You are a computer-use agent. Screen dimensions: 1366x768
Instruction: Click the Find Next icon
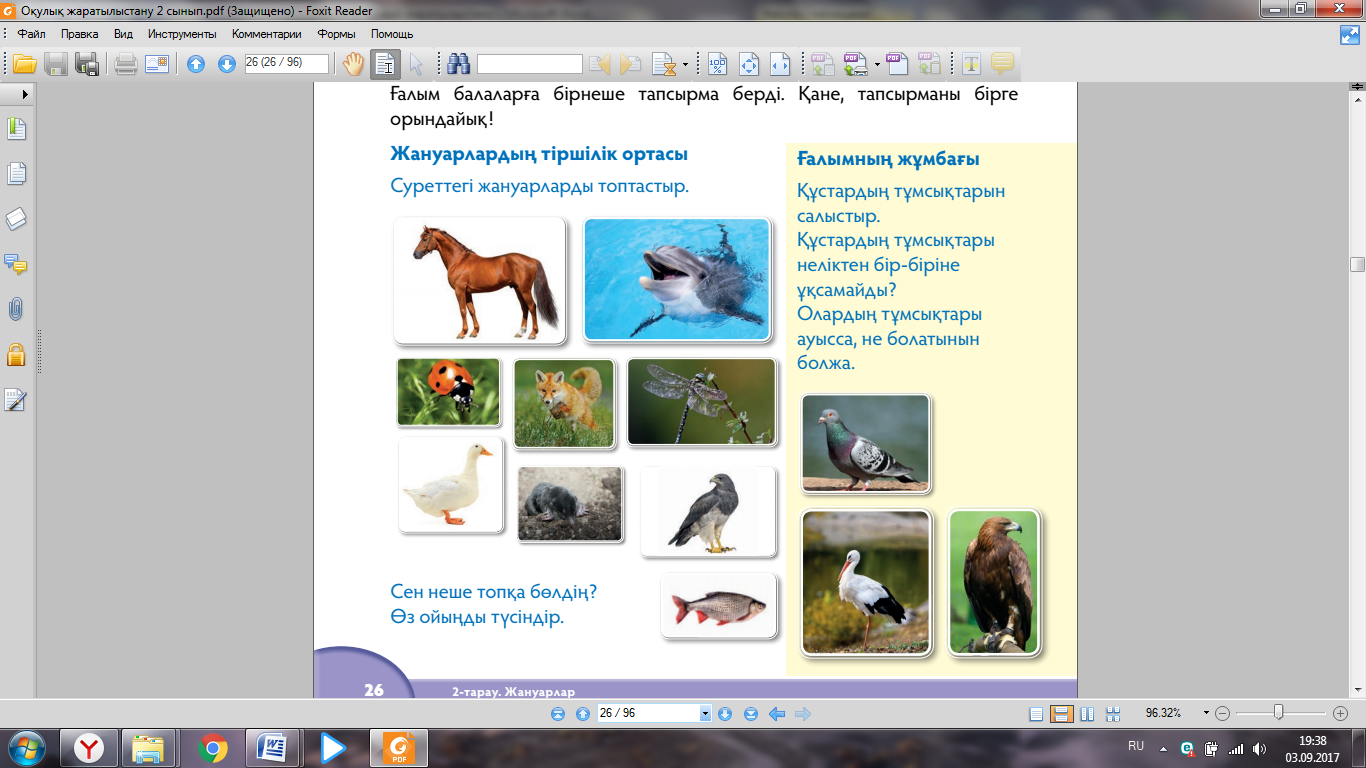631,64
